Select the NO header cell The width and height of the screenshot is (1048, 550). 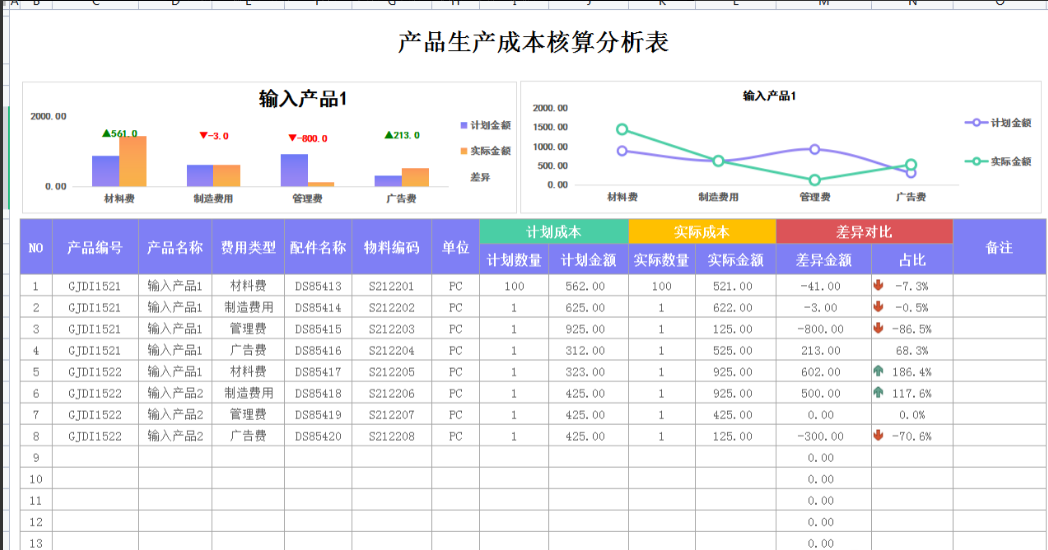coord(36,247)
